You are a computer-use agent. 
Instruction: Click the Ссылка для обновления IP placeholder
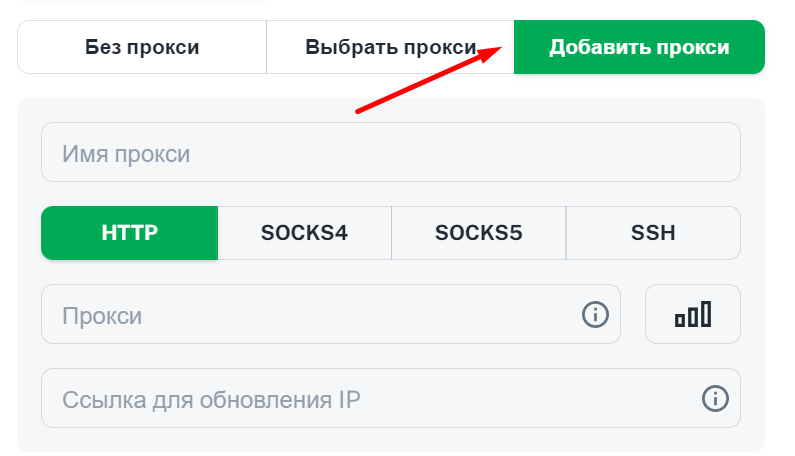(x=211, y=400)
